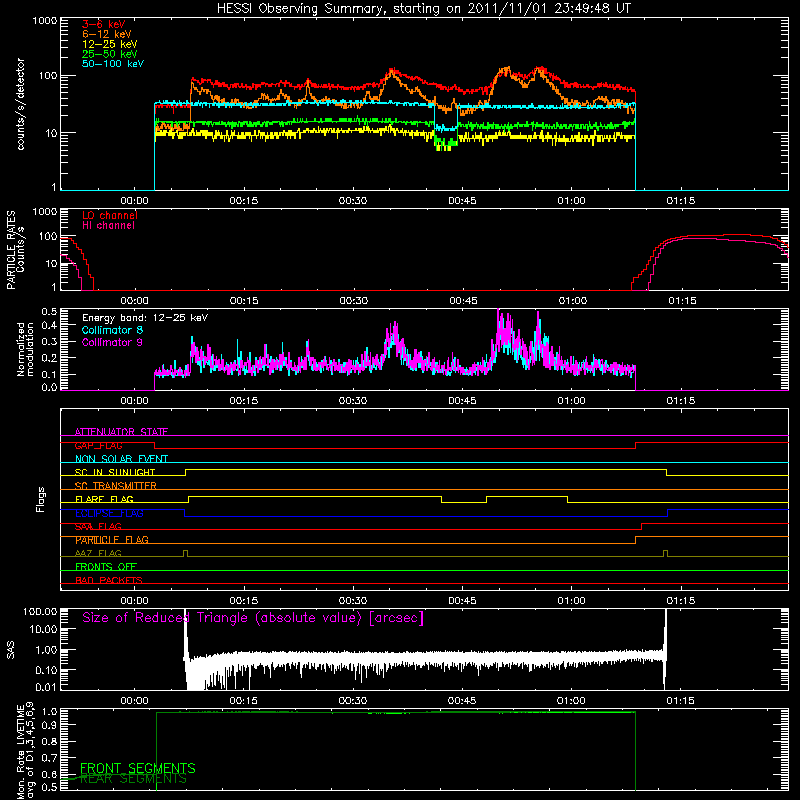Click the vertical Flags axis label
The height and width of the screenshot is (800, 800).
[41, 499]
